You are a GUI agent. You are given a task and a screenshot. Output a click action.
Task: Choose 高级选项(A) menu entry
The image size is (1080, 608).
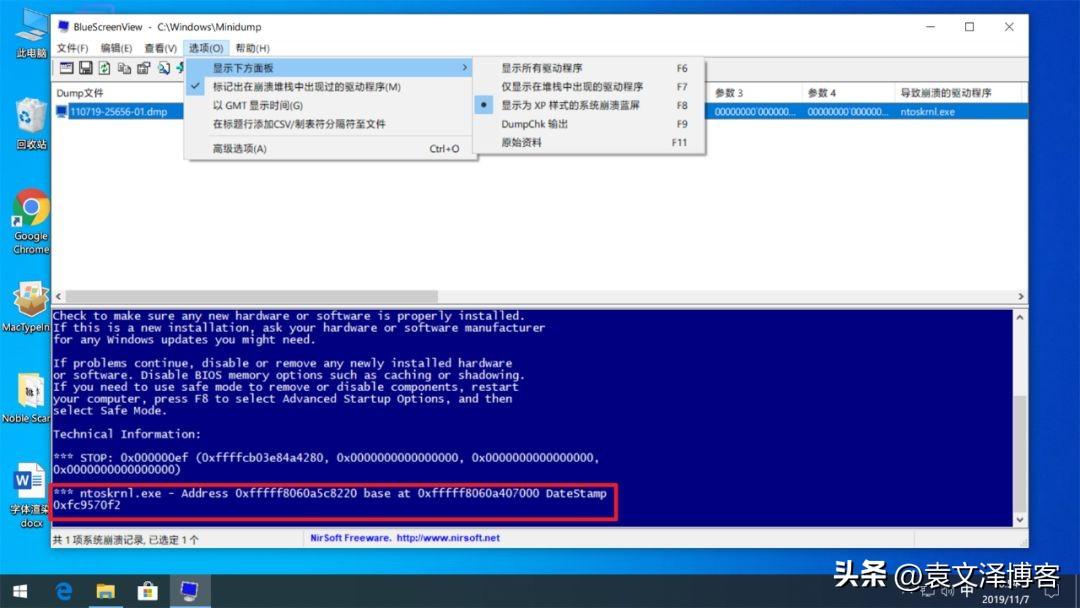[x=331, y=149]
